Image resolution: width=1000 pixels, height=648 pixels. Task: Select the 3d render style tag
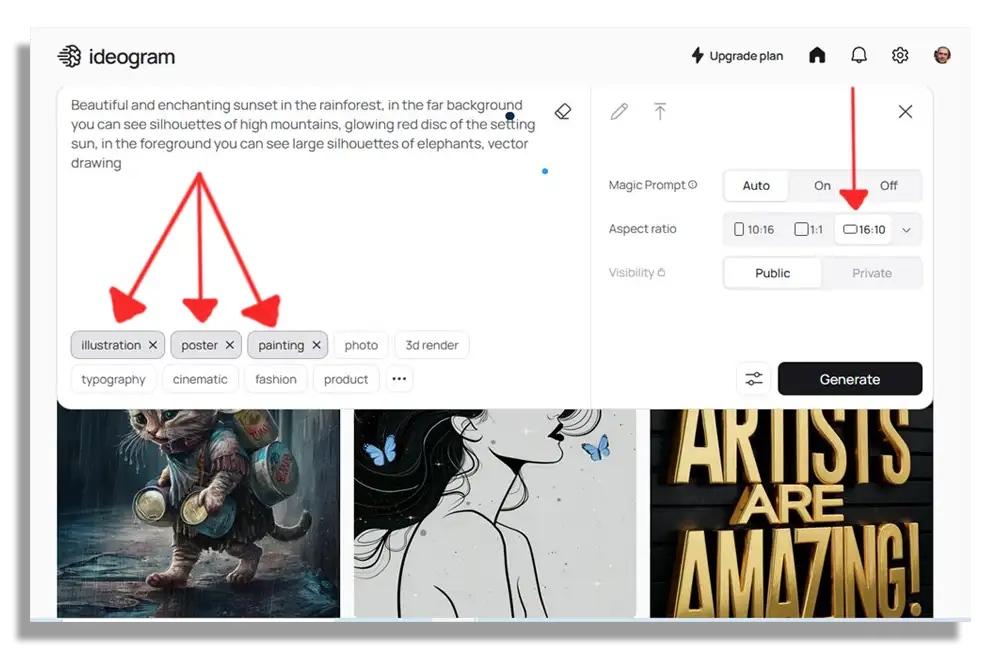click(x=432, y=345)
